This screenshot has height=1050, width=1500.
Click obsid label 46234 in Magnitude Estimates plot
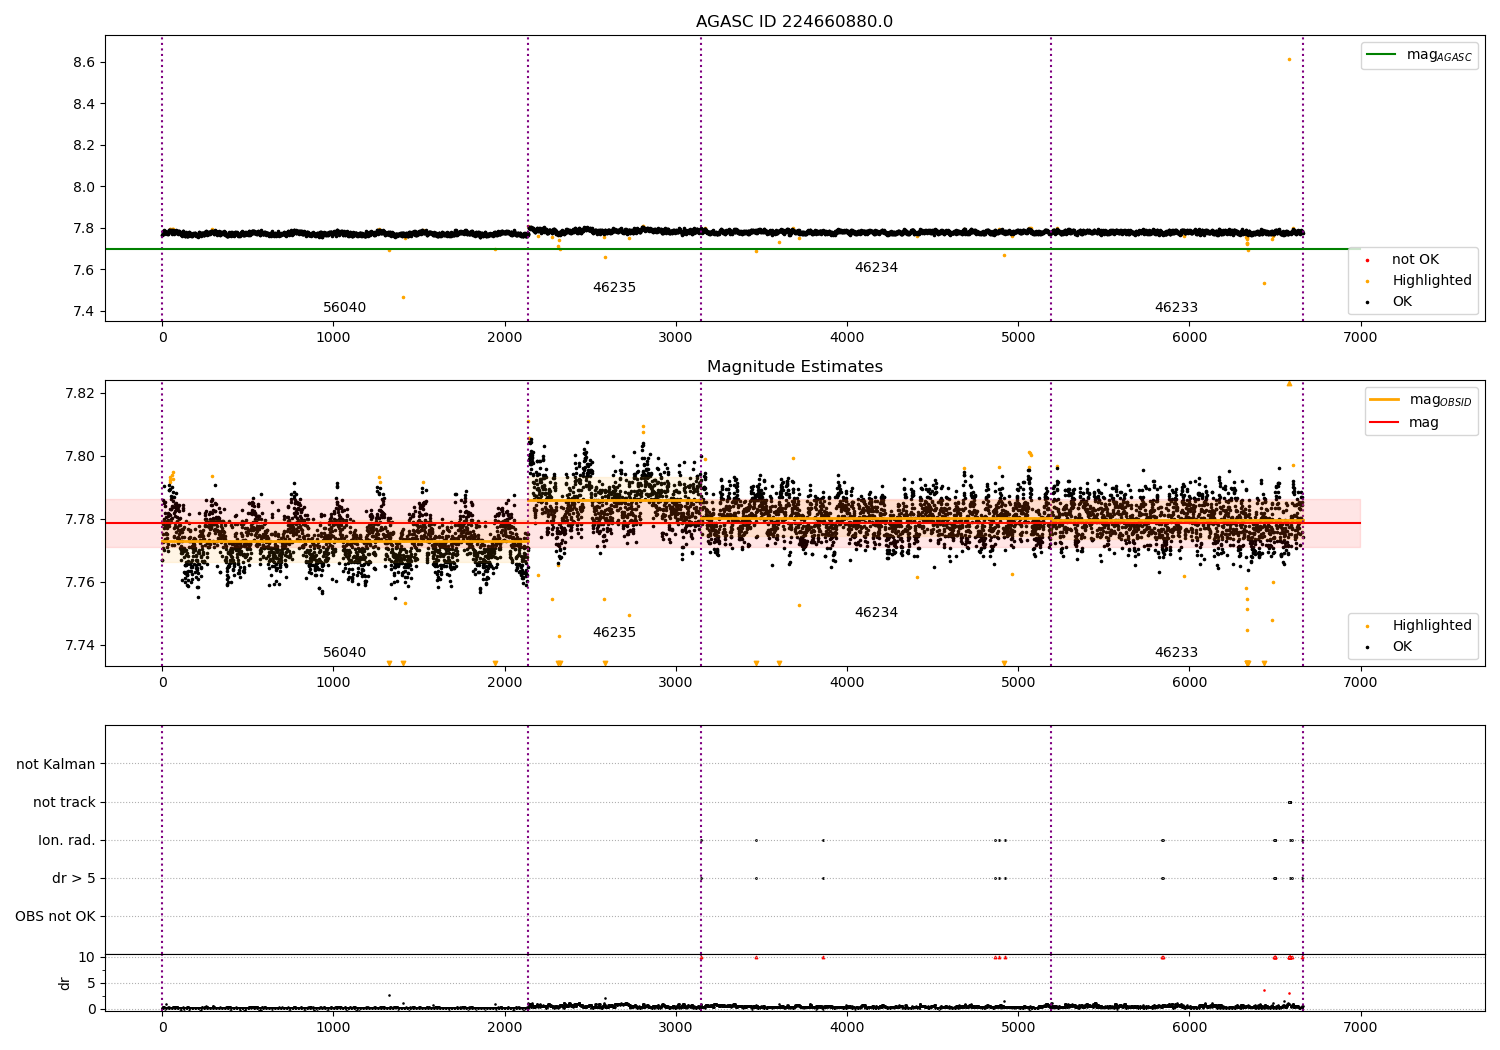click(876, 613)
